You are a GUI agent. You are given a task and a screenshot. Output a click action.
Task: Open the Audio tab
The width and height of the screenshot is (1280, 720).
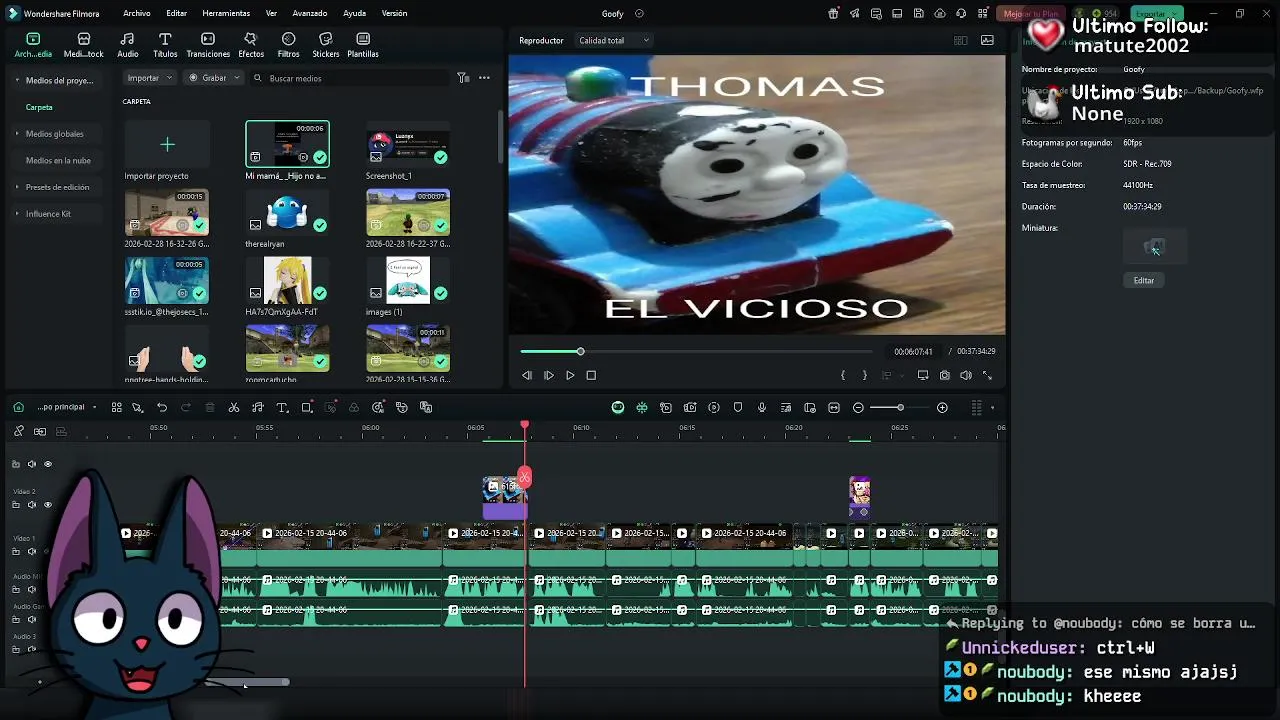coord(128,45)
